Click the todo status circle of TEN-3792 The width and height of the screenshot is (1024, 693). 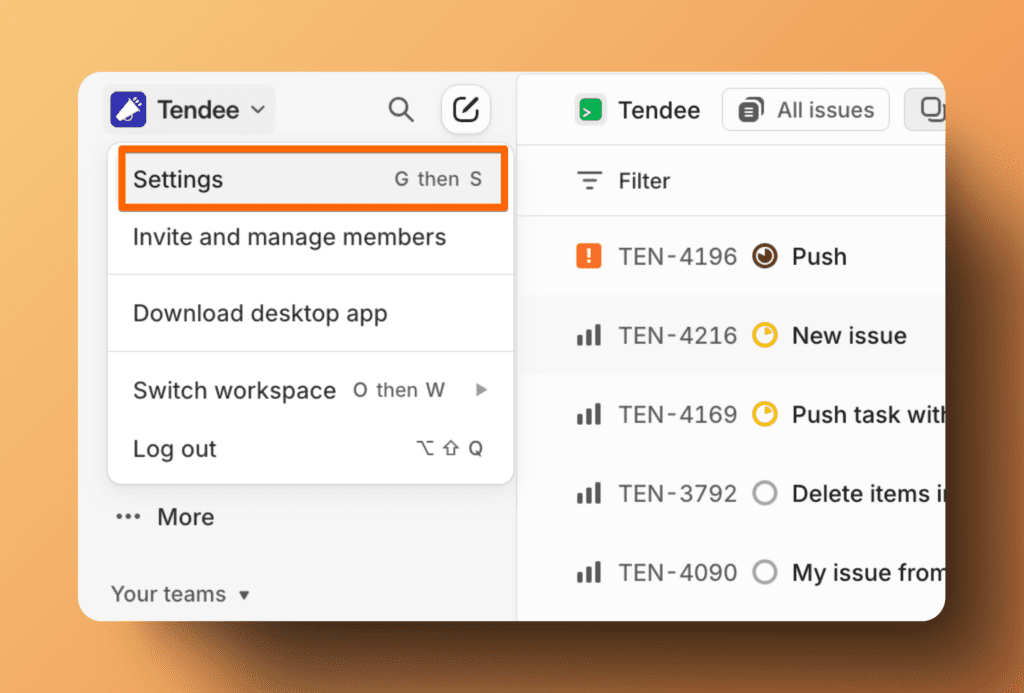765,493
